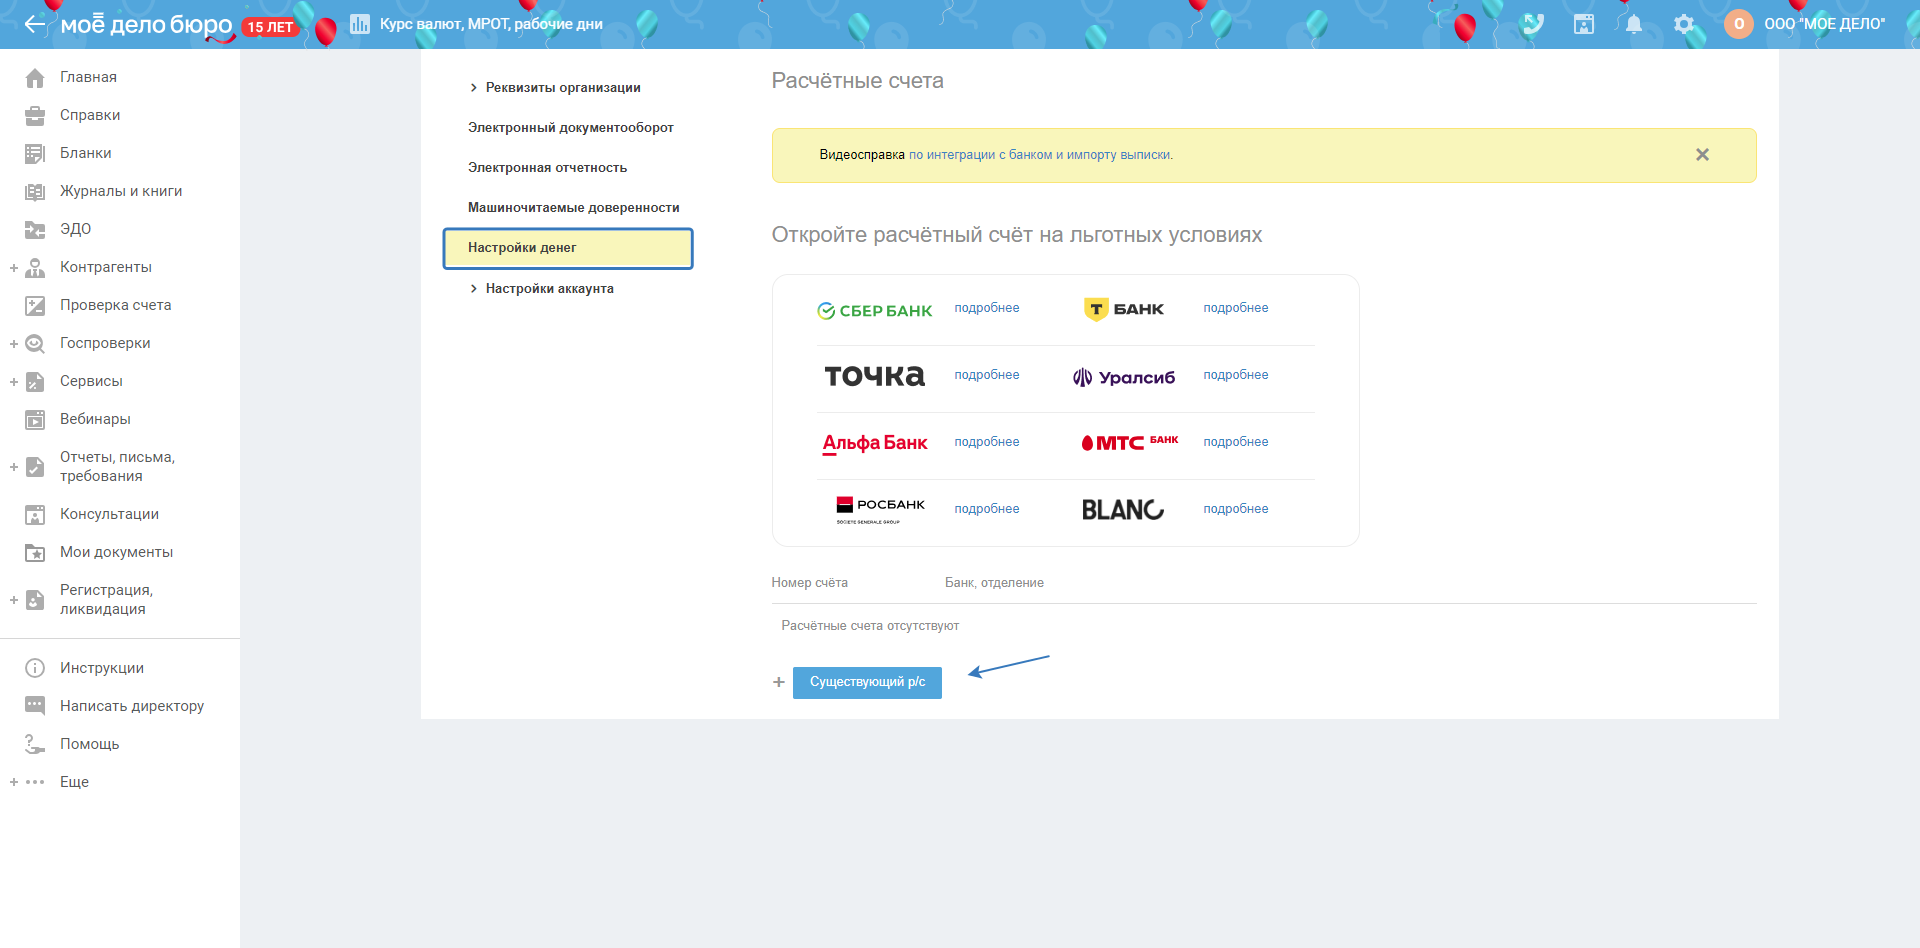This screenshot has width=1920, height=948.
Task: Open the calendar icon in the header
Action: [x=1584, y=24]
